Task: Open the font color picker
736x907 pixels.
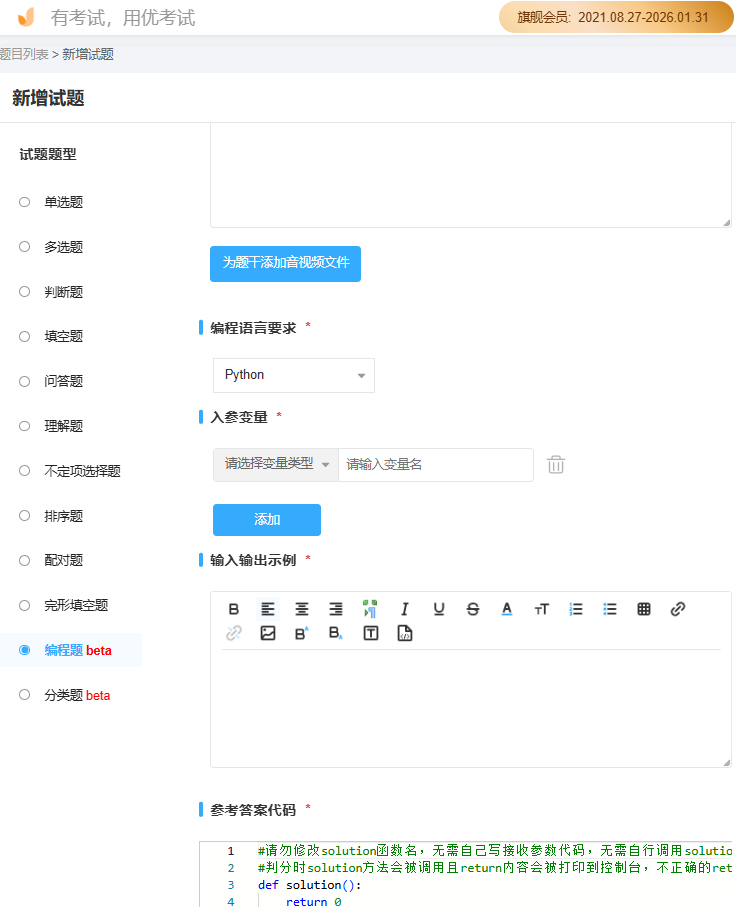Action: click(x=507, y=609)
